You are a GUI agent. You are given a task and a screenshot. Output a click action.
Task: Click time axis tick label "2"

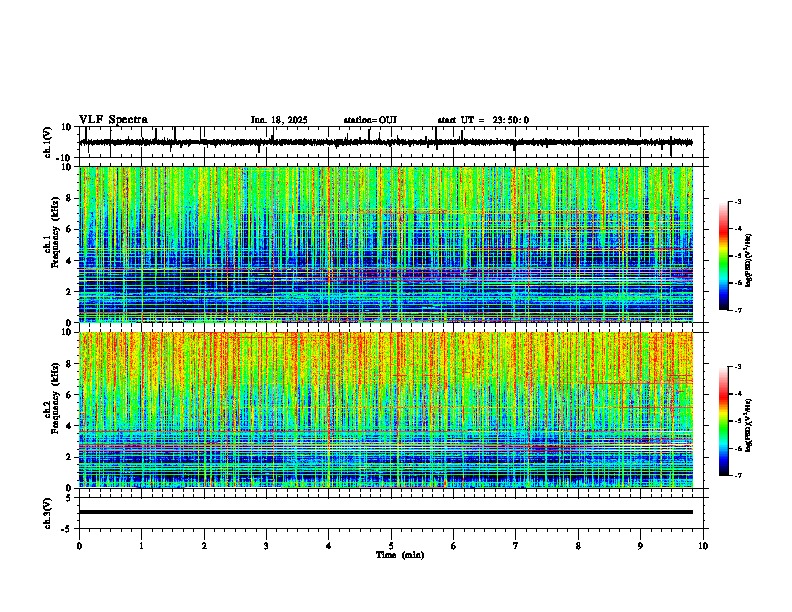tap(204, 546)
